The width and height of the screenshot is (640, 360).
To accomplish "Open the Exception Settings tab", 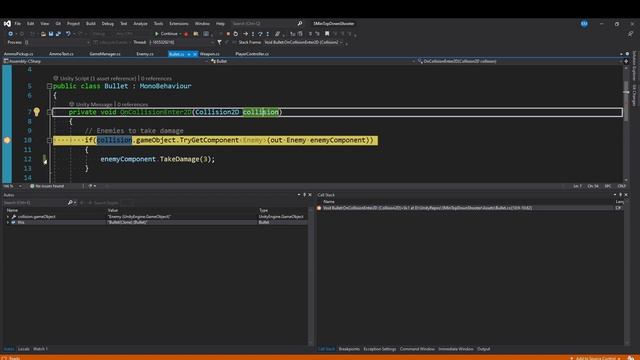I will tap(380, 349).
